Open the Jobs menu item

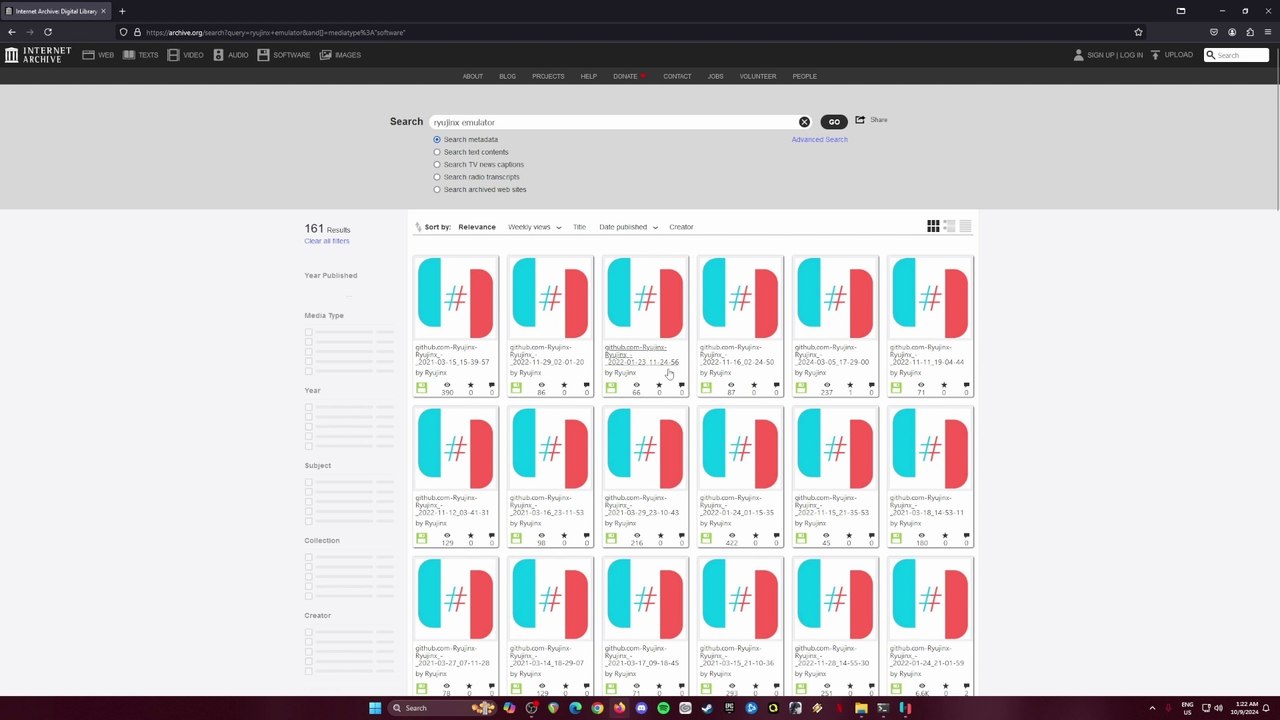point(715,76)
